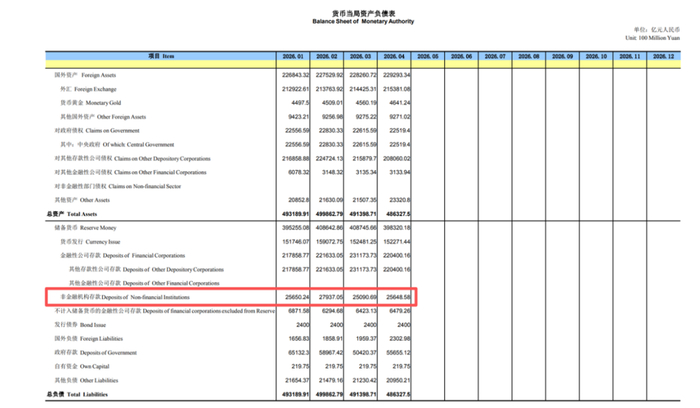Select Foreign Assets value 226843.32
The image size is (700, 408).
(295, 75)
